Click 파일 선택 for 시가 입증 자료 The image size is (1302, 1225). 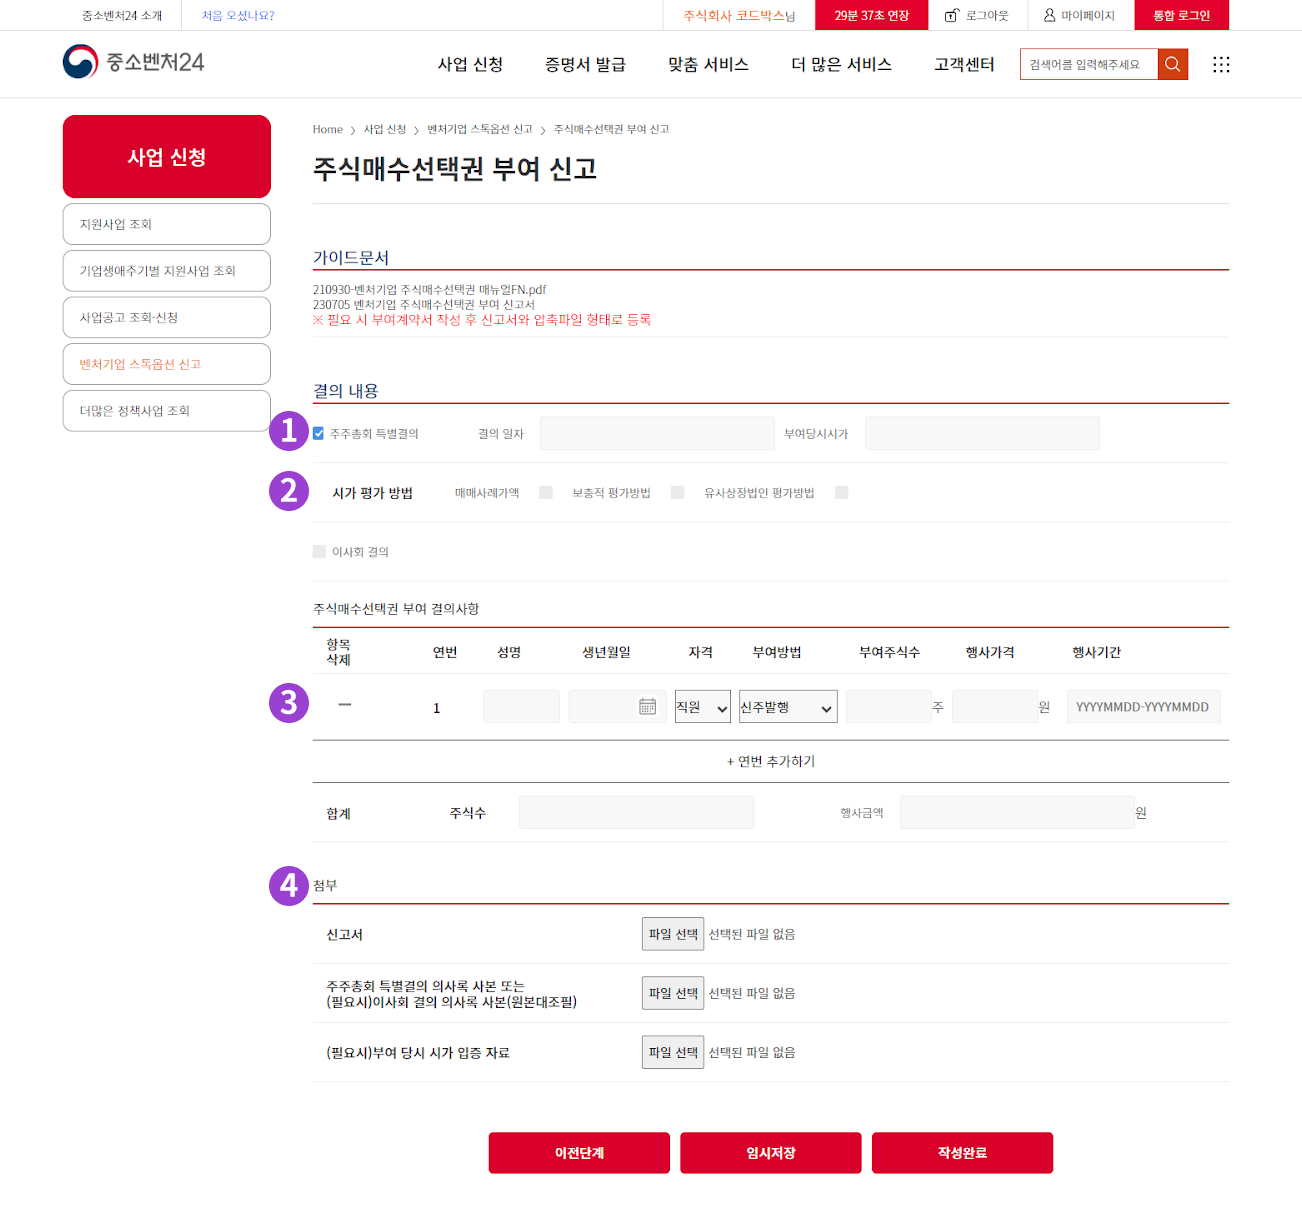(x=673, y=1052)
